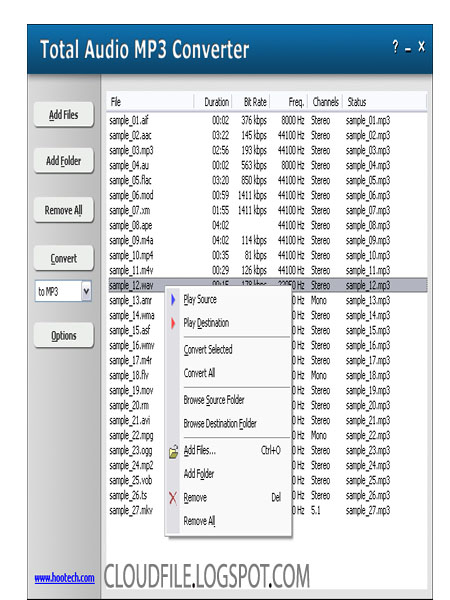Click the blue Play Source arrow icon
450x600 pixels.
click(173, 299)
